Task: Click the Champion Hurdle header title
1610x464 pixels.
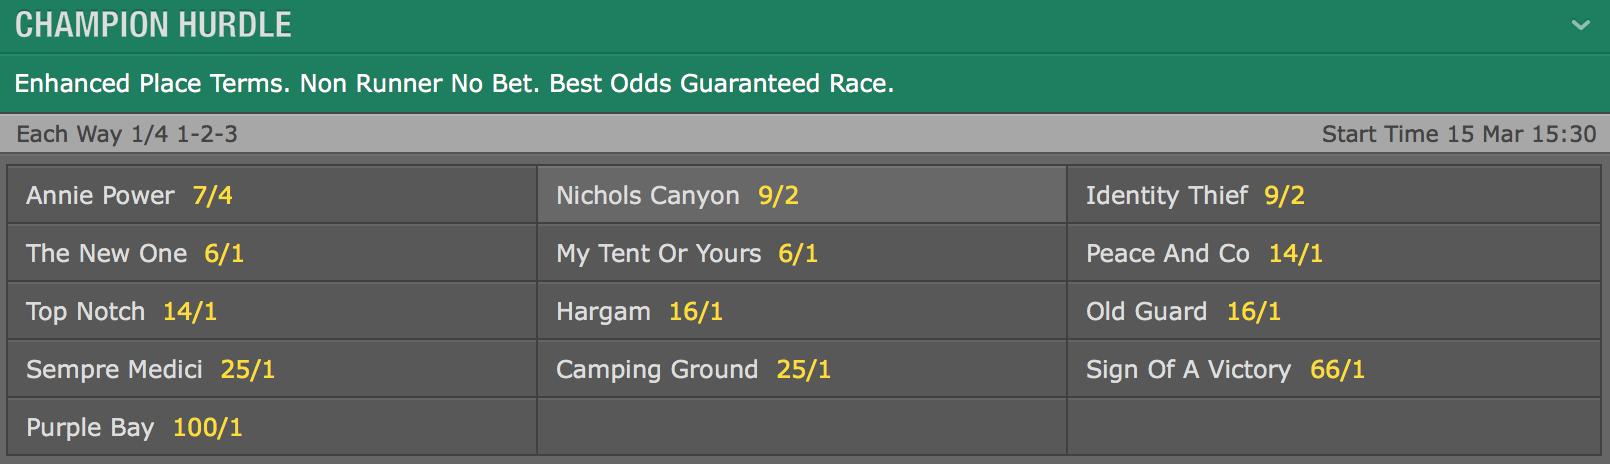Action: tap(153, 25)
